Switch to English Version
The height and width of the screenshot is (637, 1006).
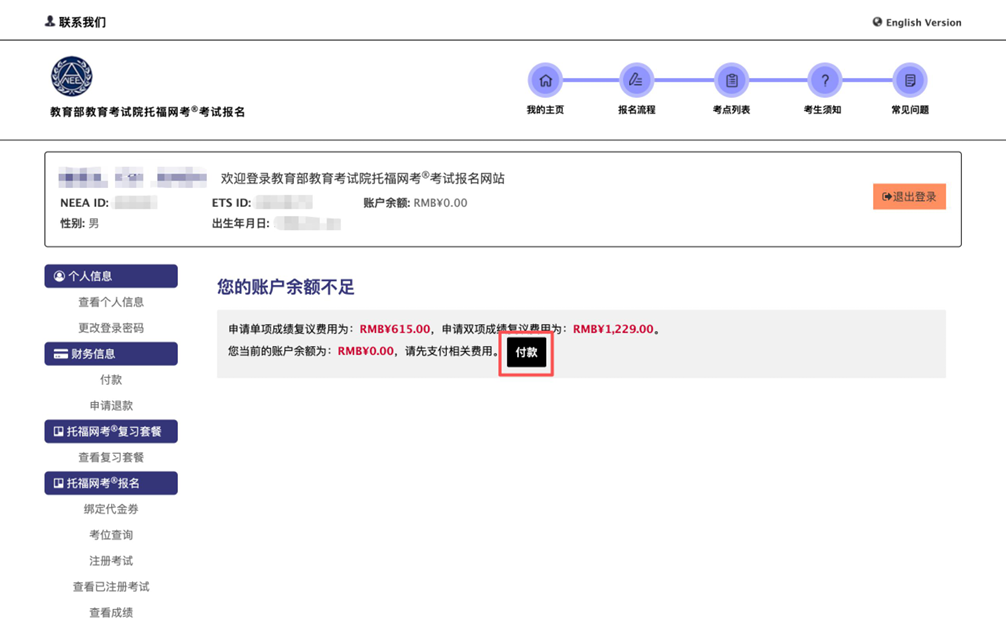(923, 22)
